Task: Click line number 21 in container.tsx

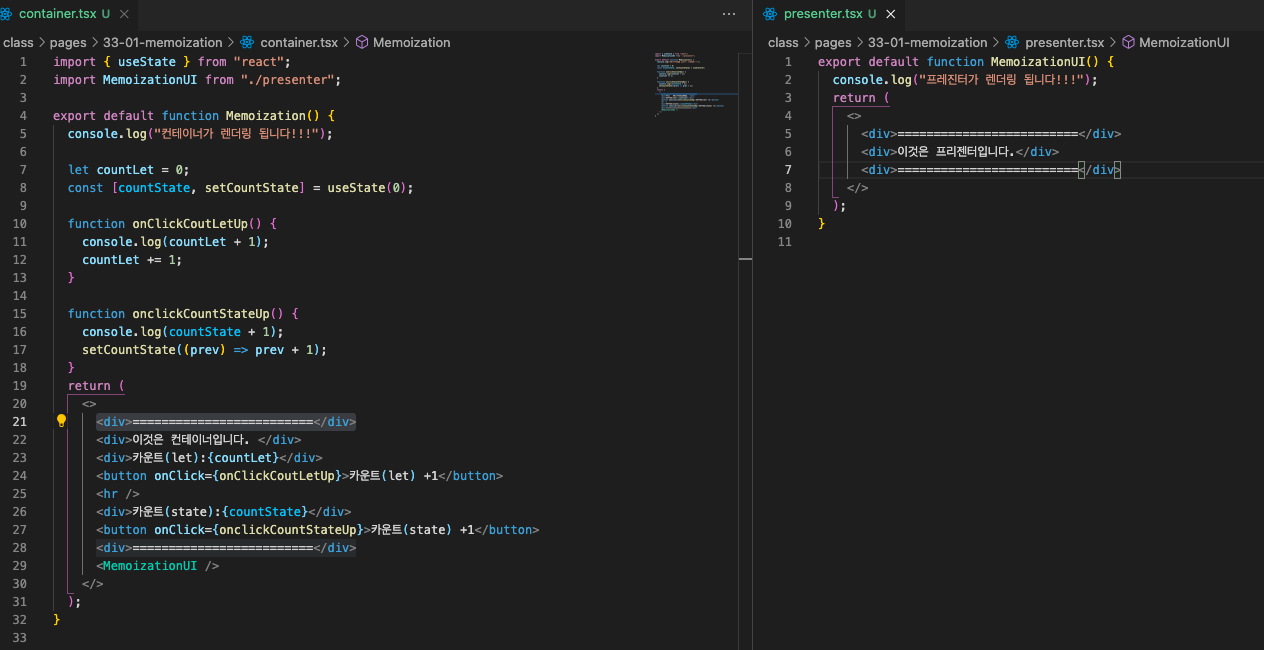Action: click(x=20, y=421)
